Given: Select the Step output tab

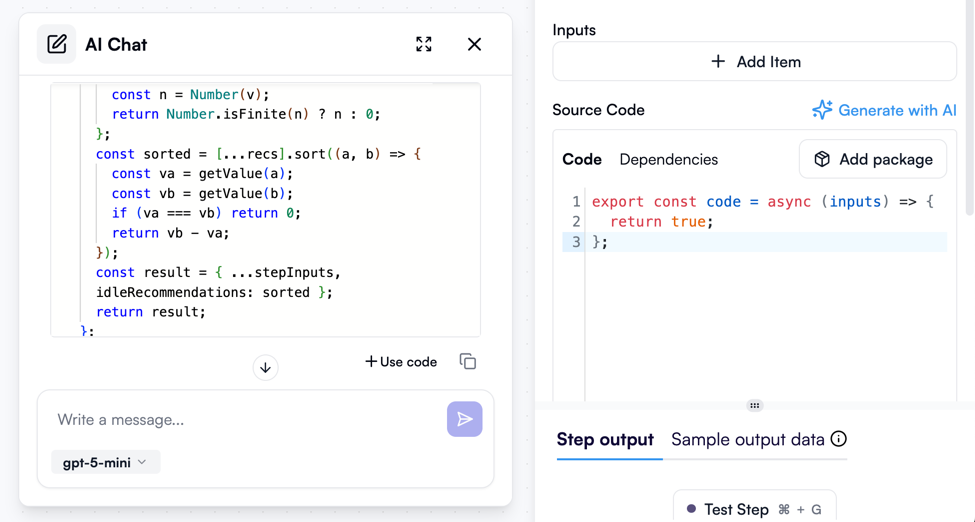Looking at the screenshot, I should click(x=605, y=439).
